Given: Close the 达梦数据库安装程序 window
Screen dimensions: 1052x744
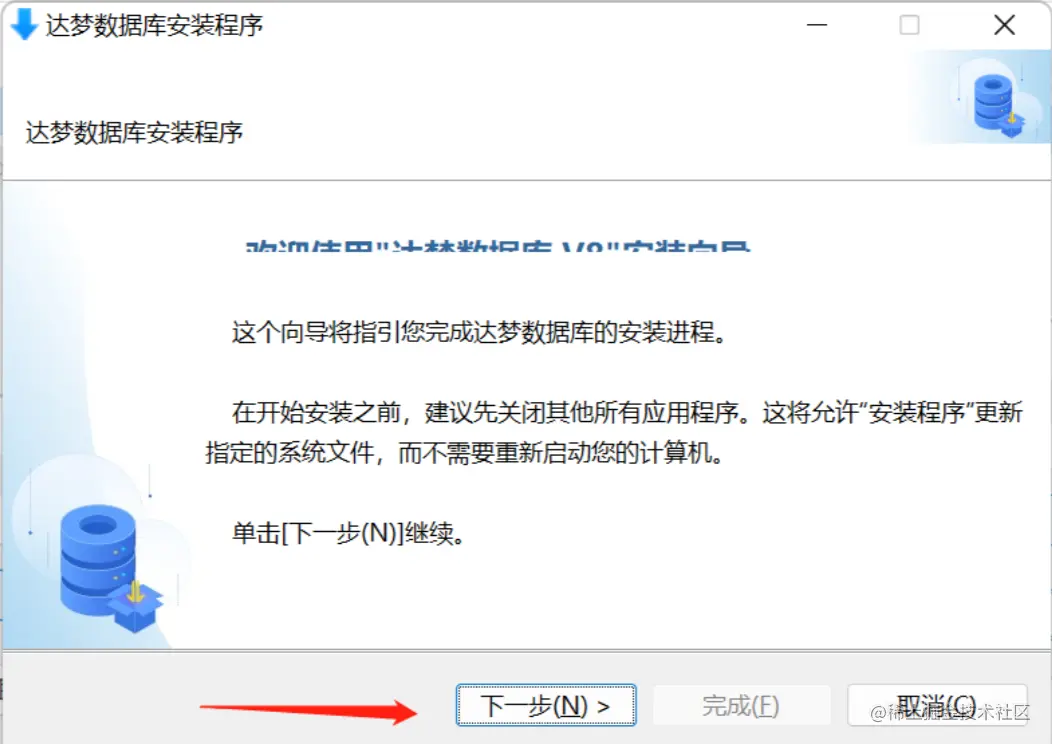Looking at the screenshot, I should coord(1004,25).
